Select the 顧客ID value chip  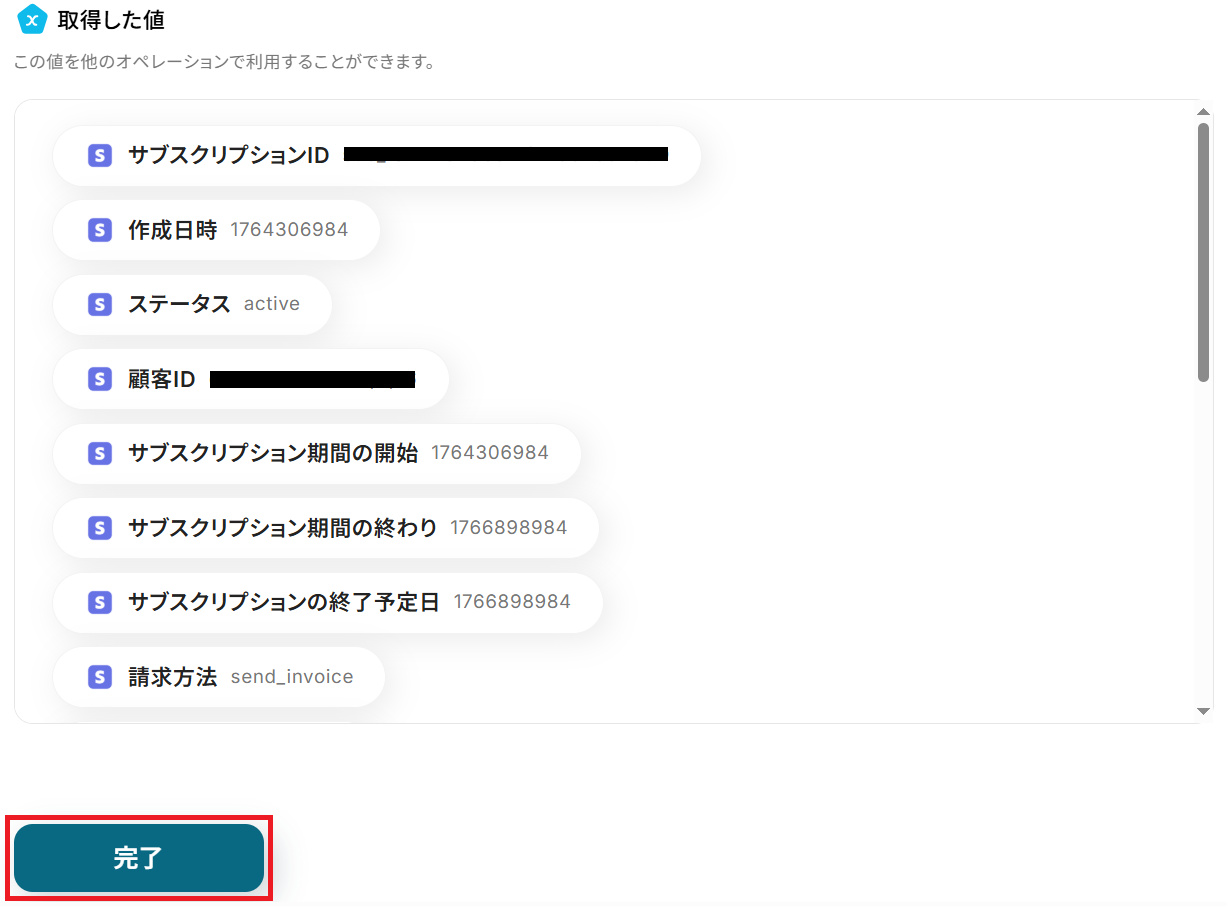point(251,379)
